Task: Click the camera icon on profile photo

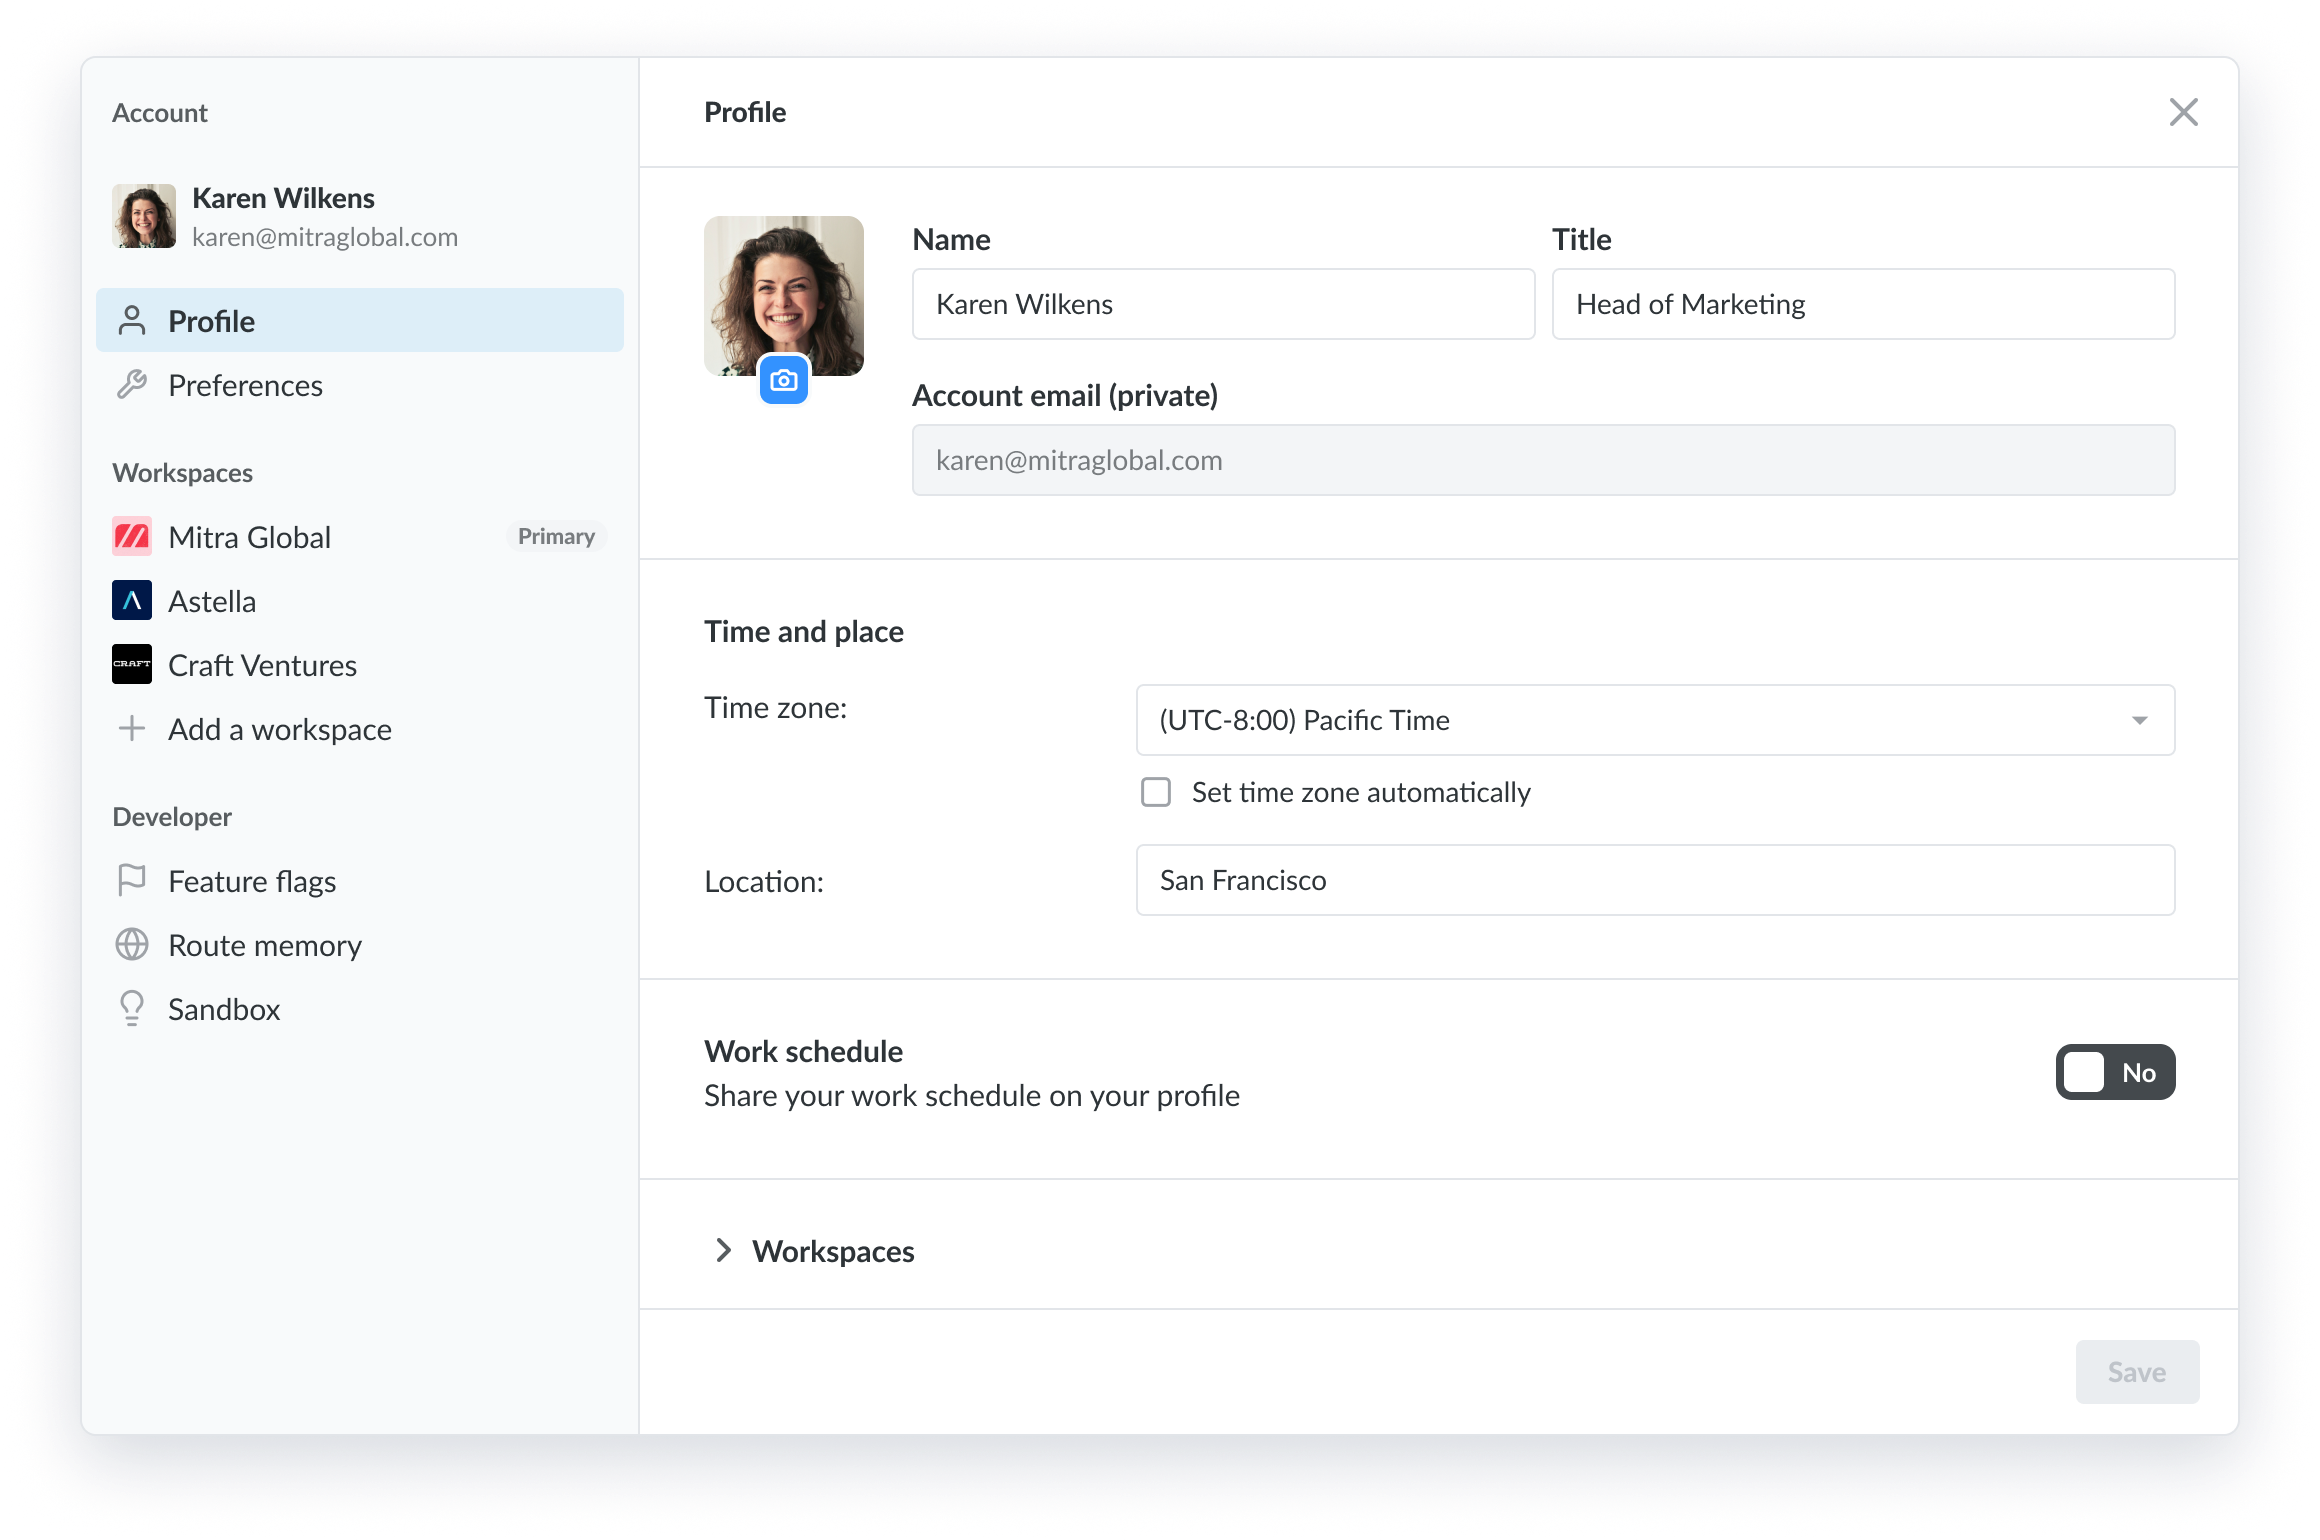Action: coord(784,380)
